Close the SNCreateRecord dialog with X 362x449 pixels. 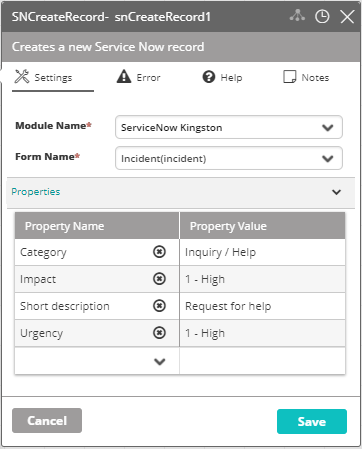pos(347,17)
